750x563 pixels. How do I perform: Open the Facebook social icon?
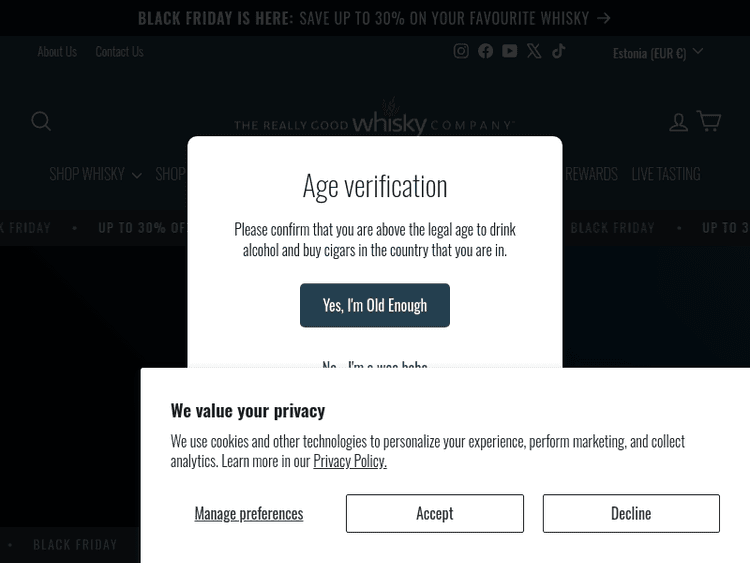tap(485, 51)
